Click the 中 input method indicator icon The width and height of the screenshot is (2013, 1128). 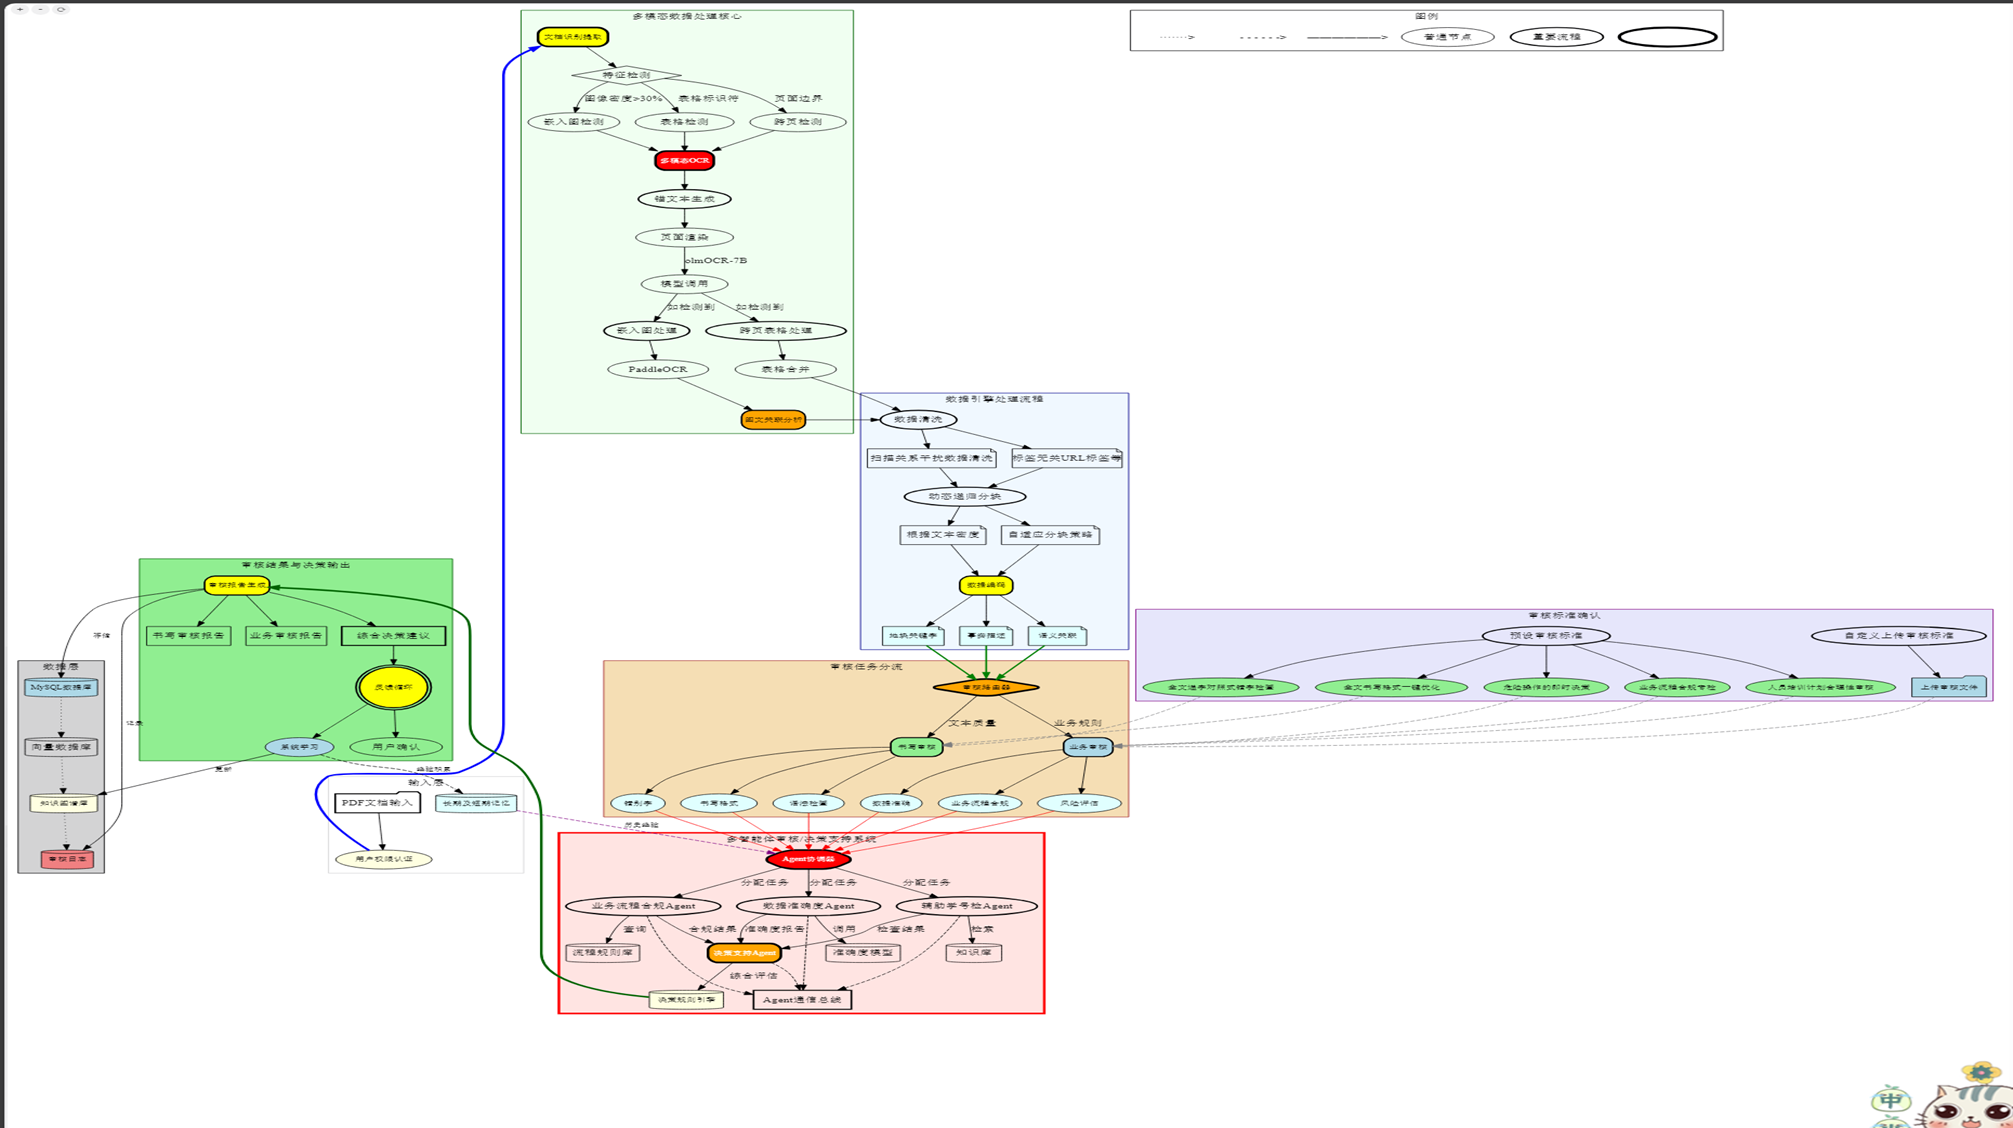(x=1890, y=1101)
